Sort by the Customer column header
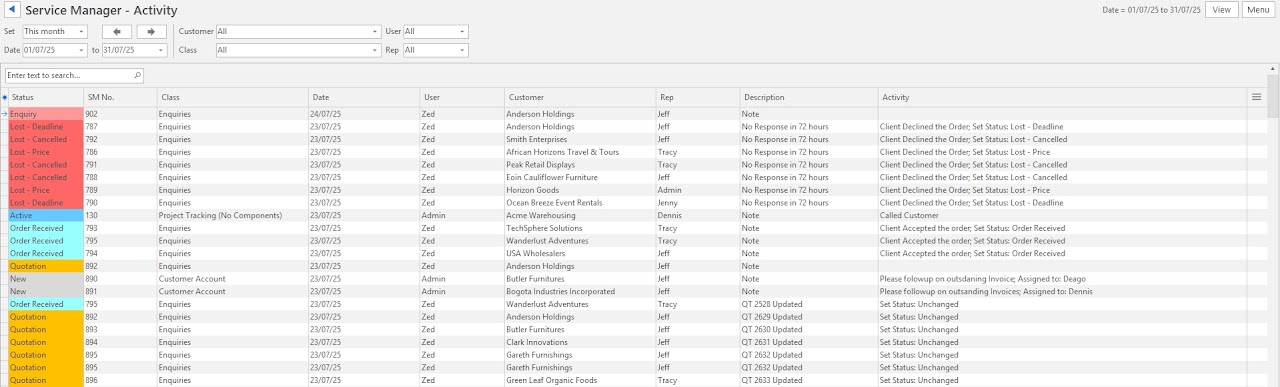This screenshot has height=387, width=1280. (x=580, y=97)
